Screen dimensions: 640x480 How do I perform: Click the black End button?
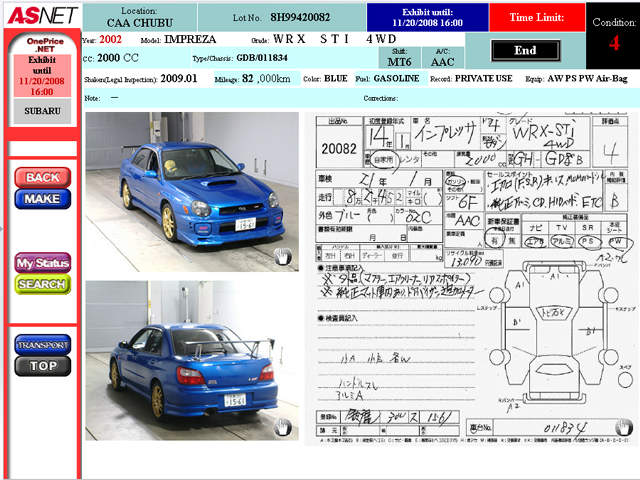(x=525, y=51)
